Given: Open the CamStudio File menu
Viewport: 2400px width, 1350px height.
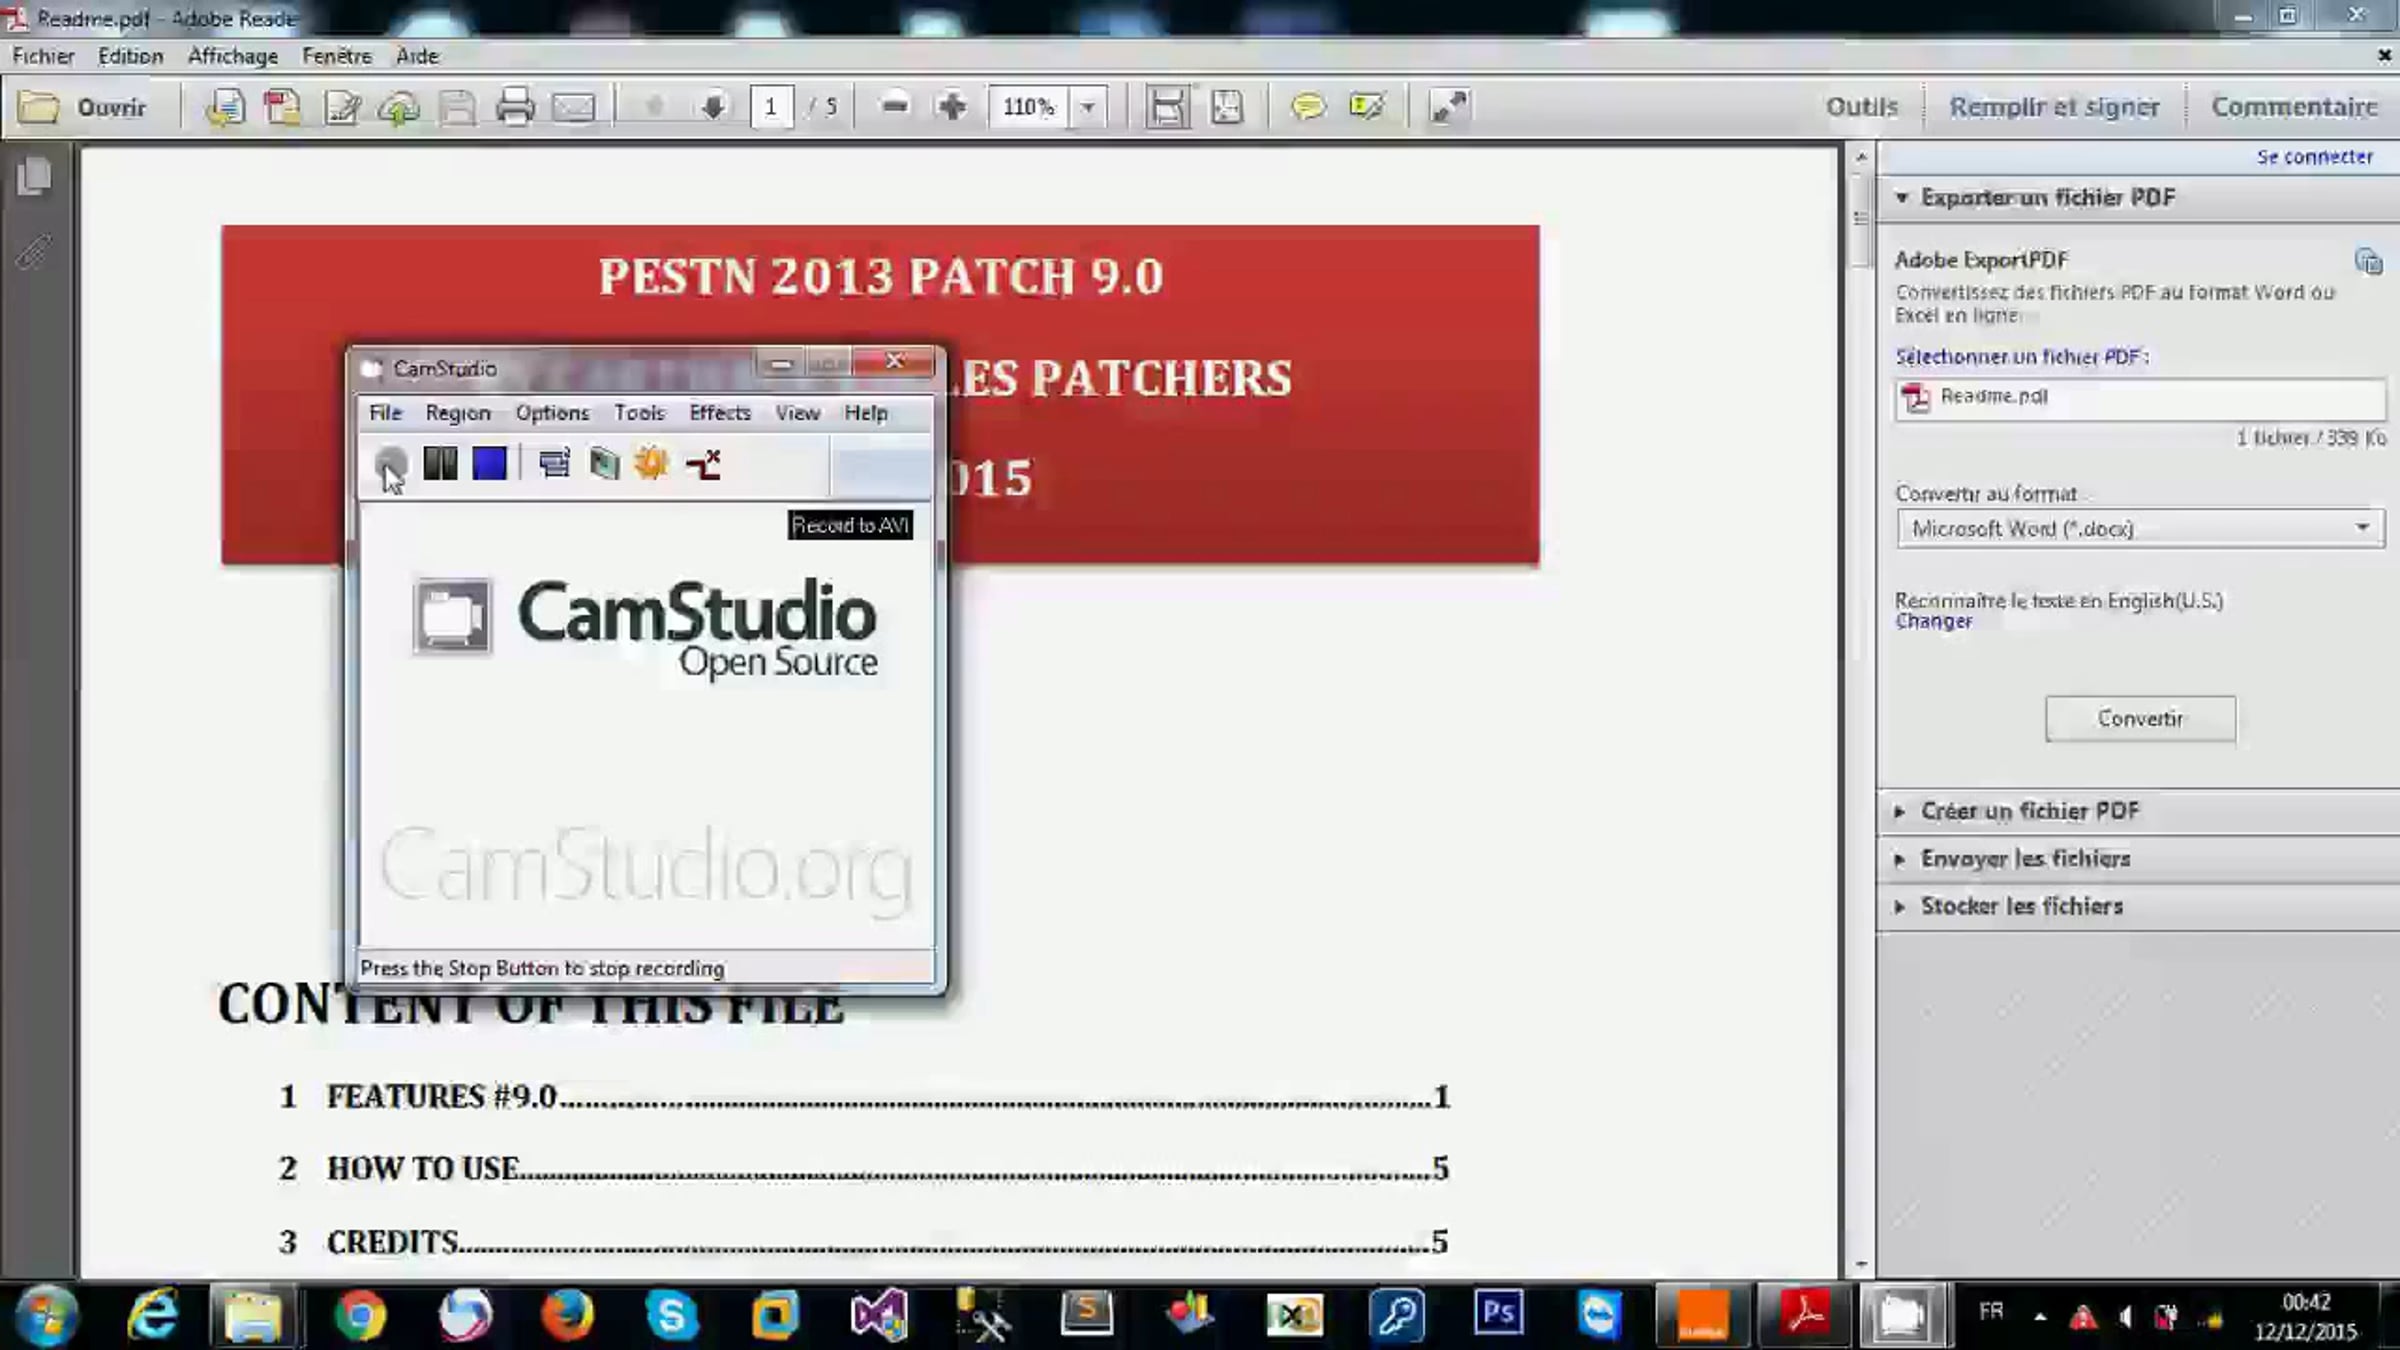Looking at the screenshot, I should (385, 413).
